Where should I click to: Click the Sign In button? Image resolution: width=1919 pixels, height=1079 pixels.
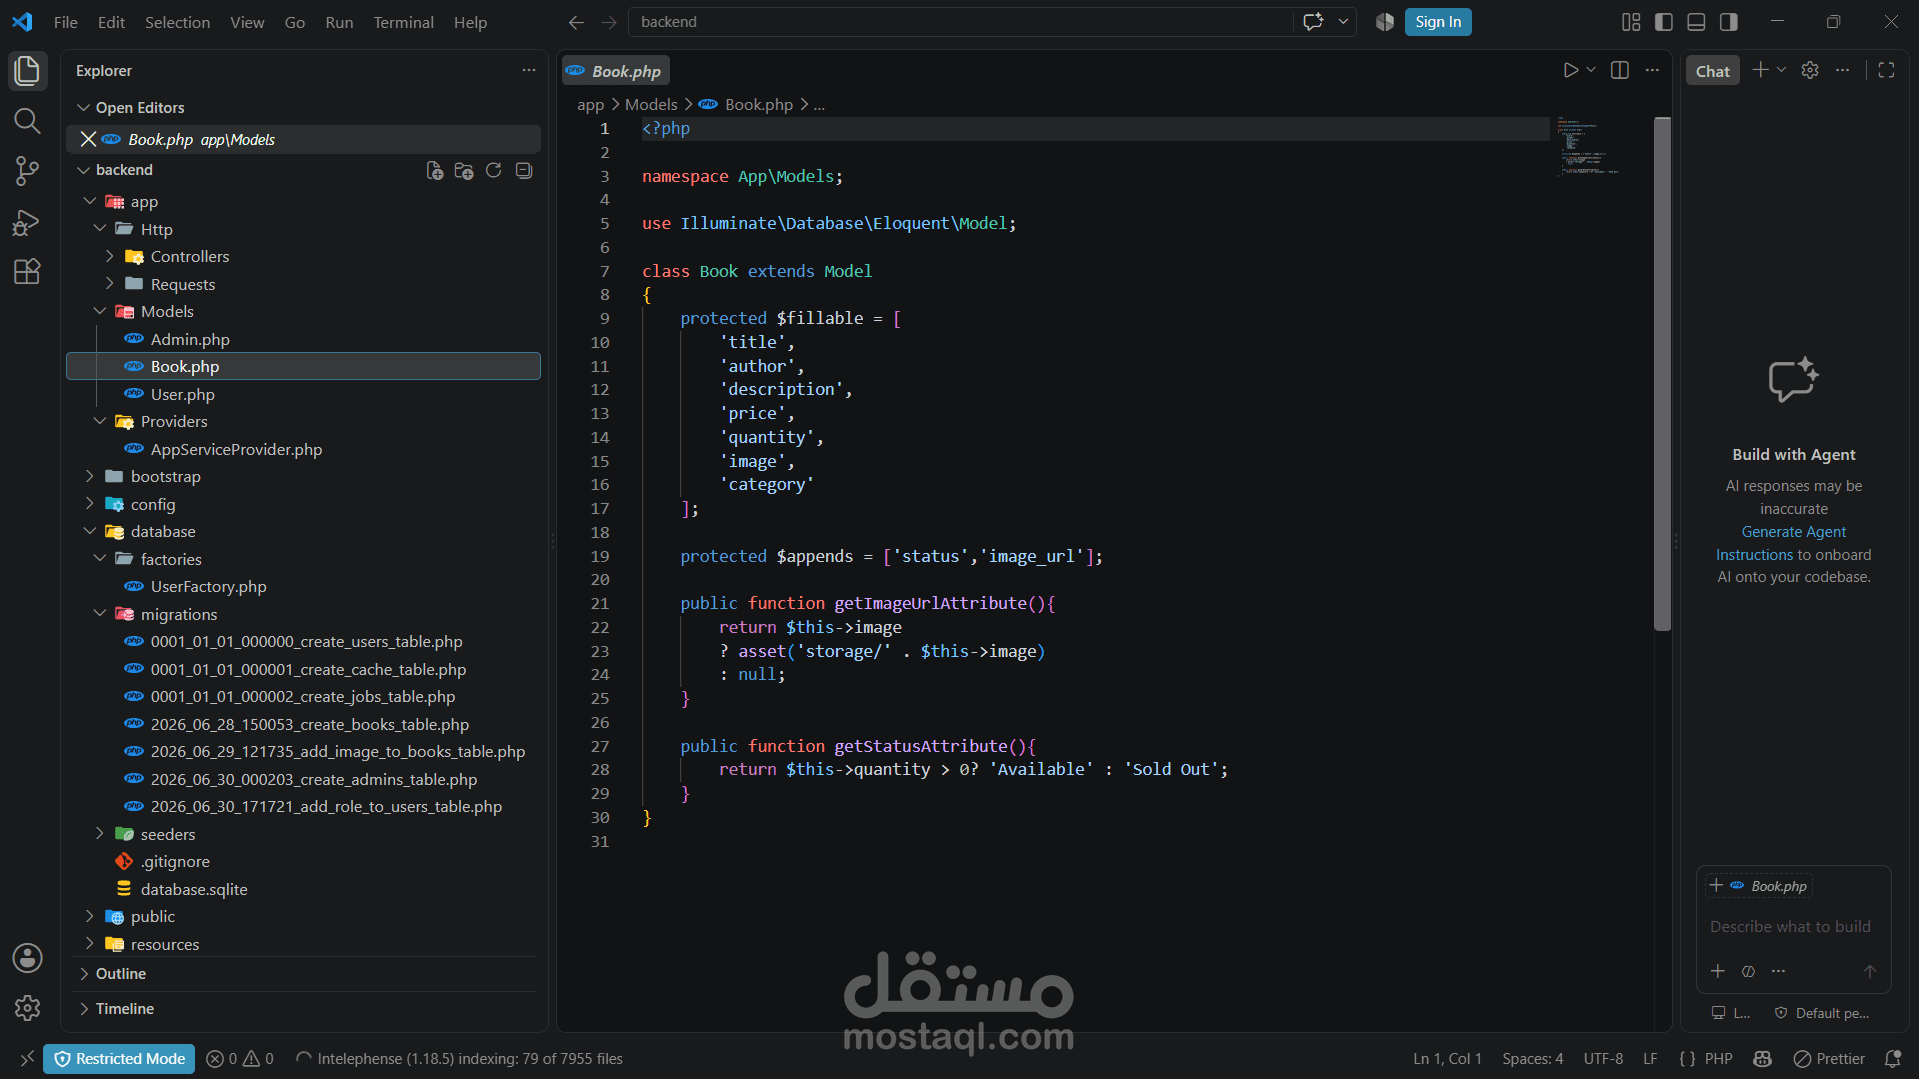(1438, 22)
